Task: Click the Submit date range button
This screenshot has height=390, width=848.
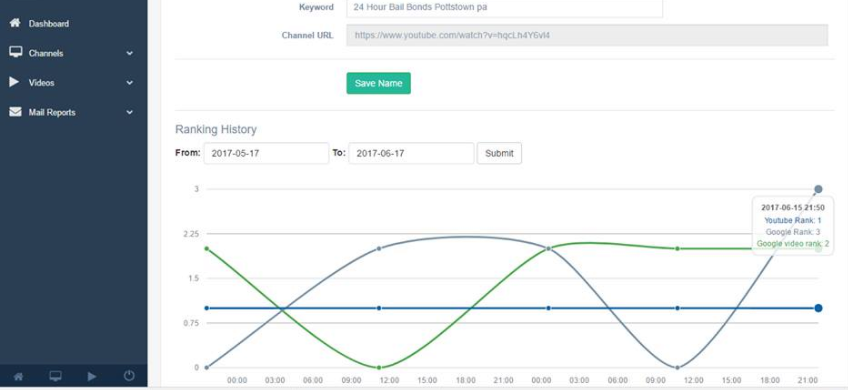Action: pos(499,153)
